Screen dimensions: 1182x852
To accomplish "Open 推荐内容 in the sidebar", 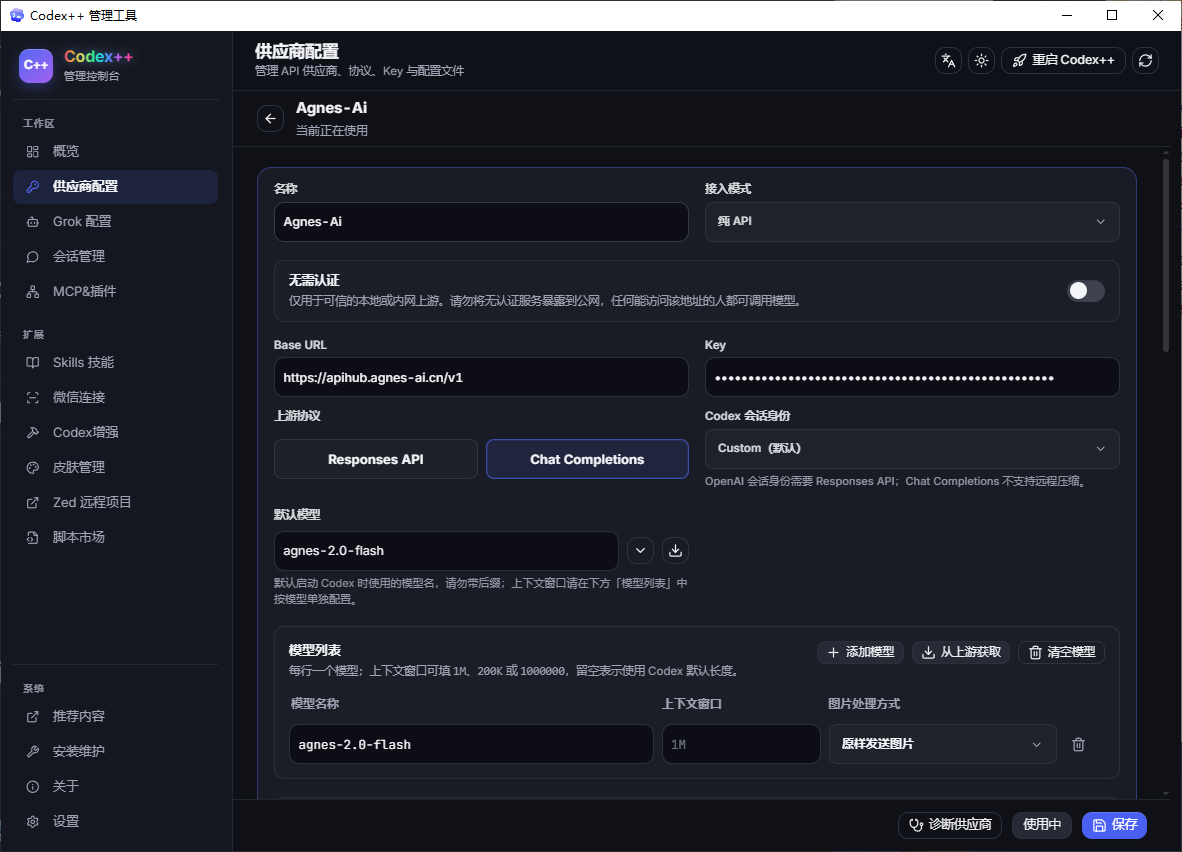I will tap(115, 716).
